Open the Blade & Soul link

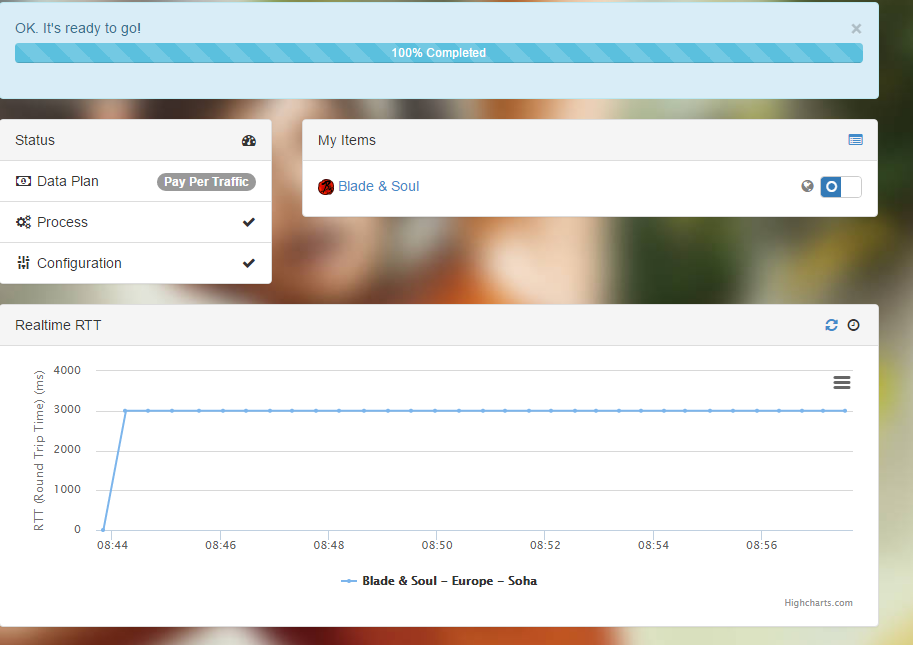[378, 186]
